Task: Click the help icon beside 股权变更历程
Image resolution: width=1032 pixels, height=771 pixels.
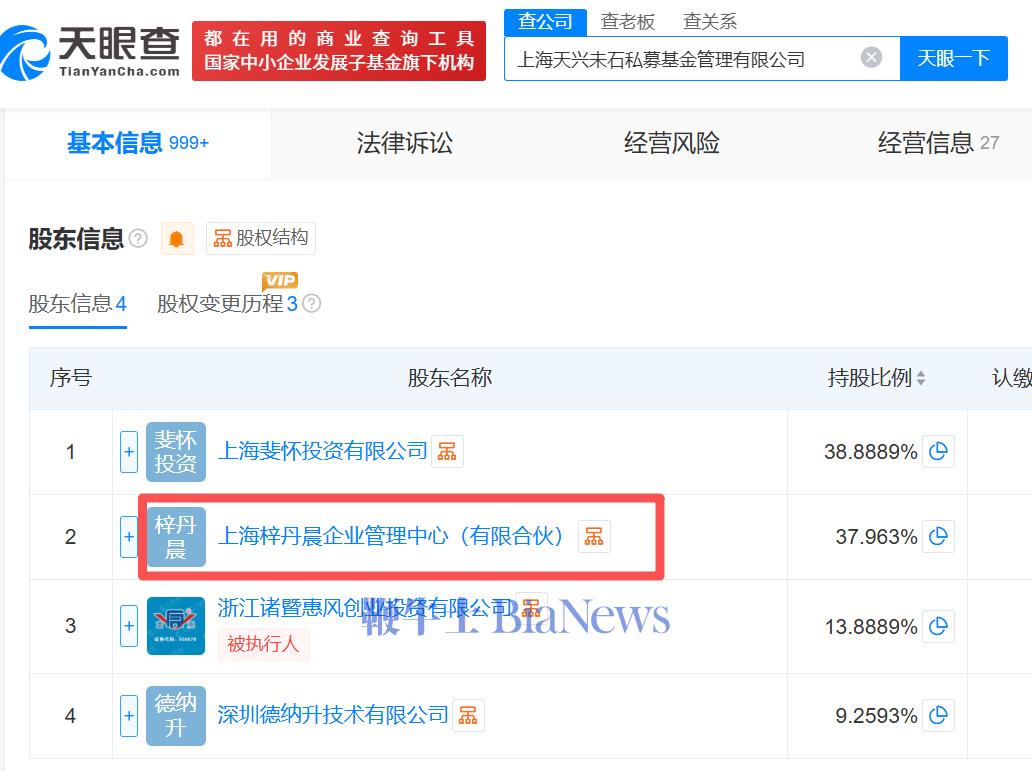Action: coord(312,304)
